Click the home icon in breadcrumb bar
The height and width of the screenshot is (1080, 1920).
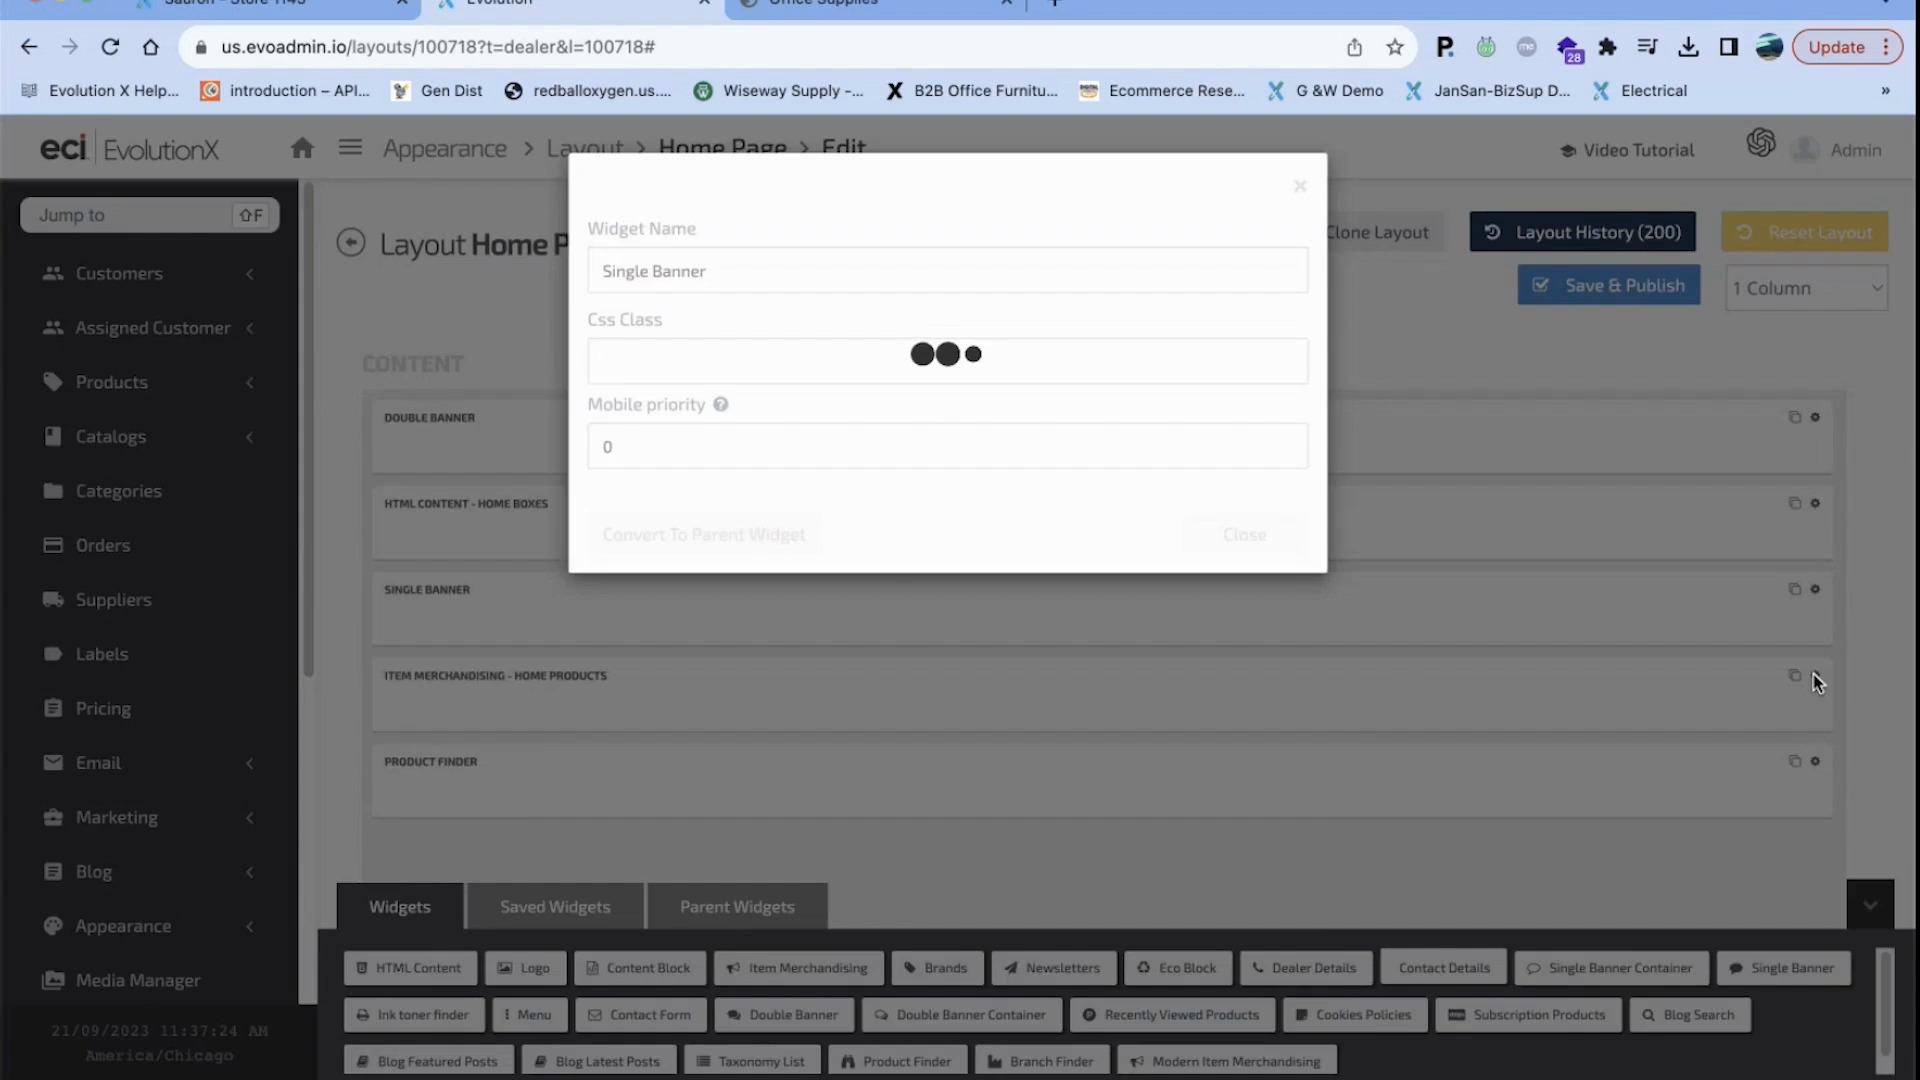(x=302, y=149)
